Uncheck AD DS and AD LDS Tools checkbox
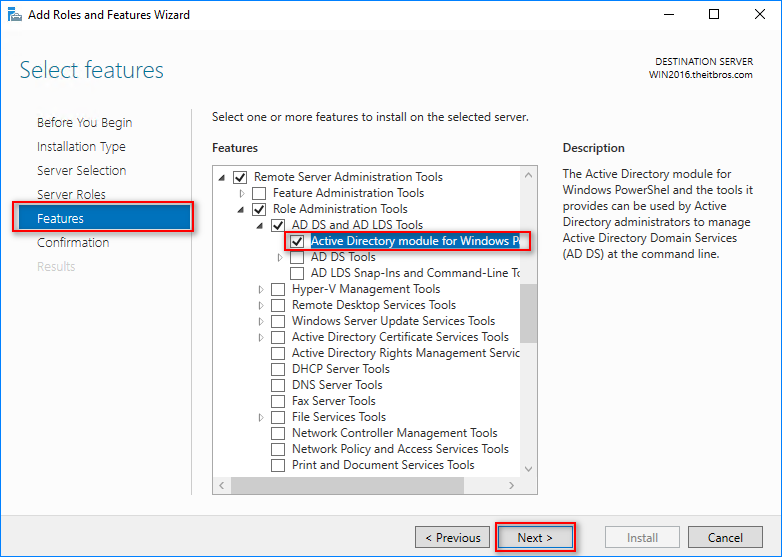Image resolution: width=782 pixels, height=557 pixels. tap(278, 225)
